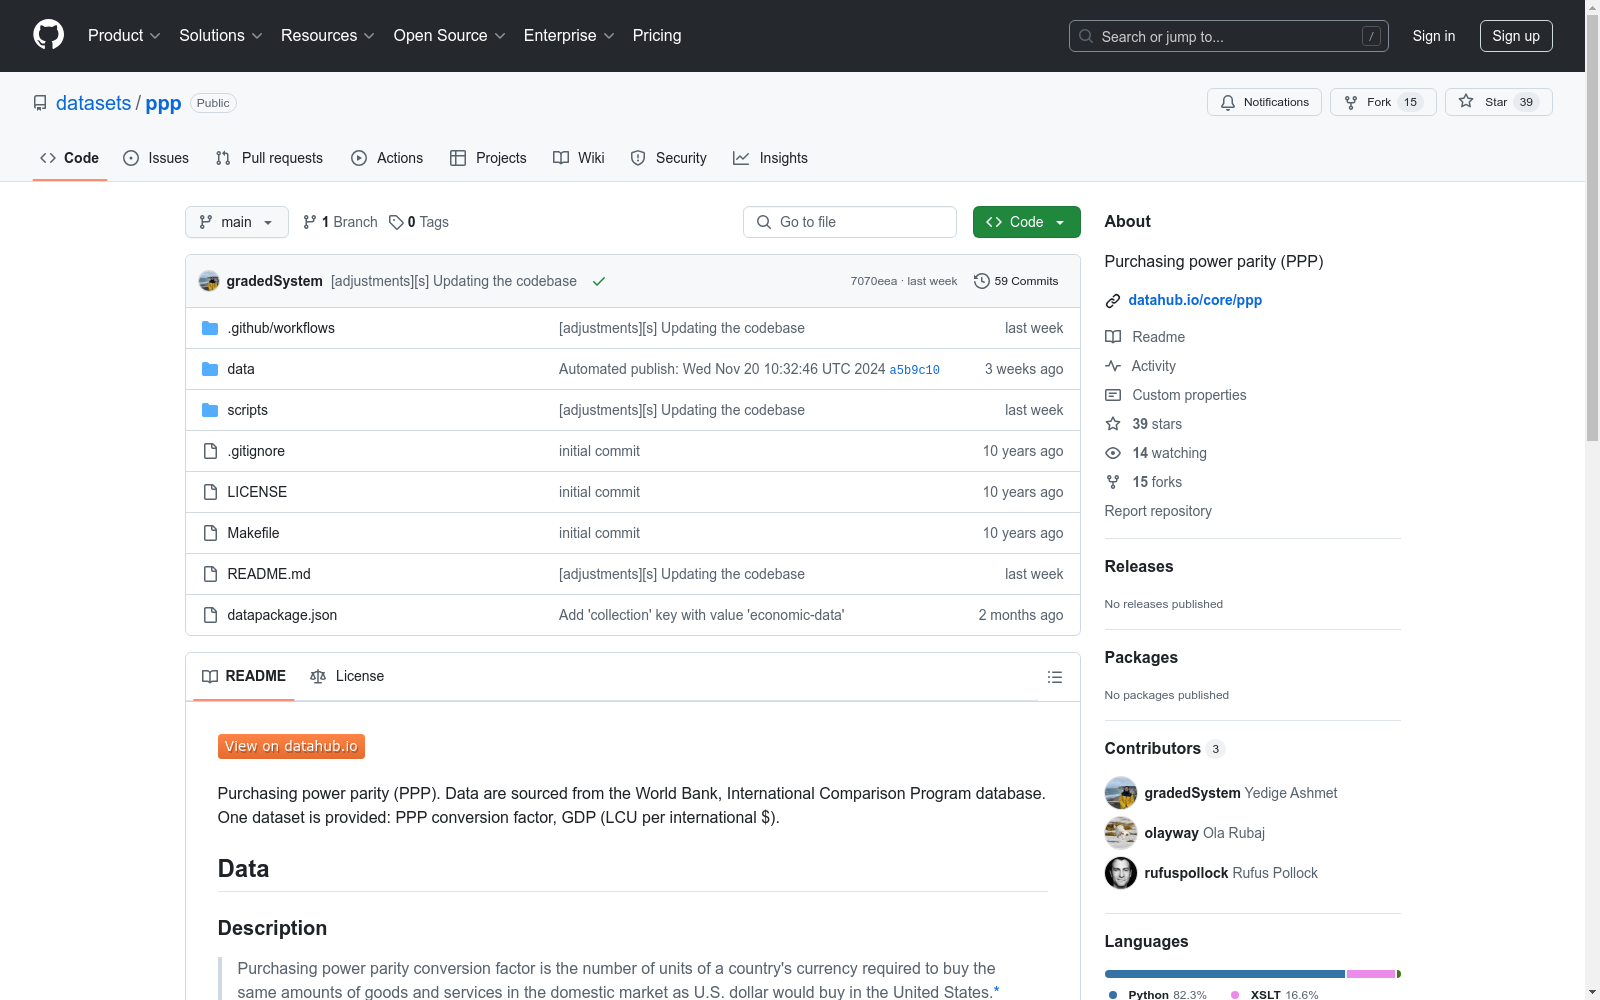Click the repository icon beside datasets
This screenshot has width=1600, height=1000.
click(x=40, y=103)
